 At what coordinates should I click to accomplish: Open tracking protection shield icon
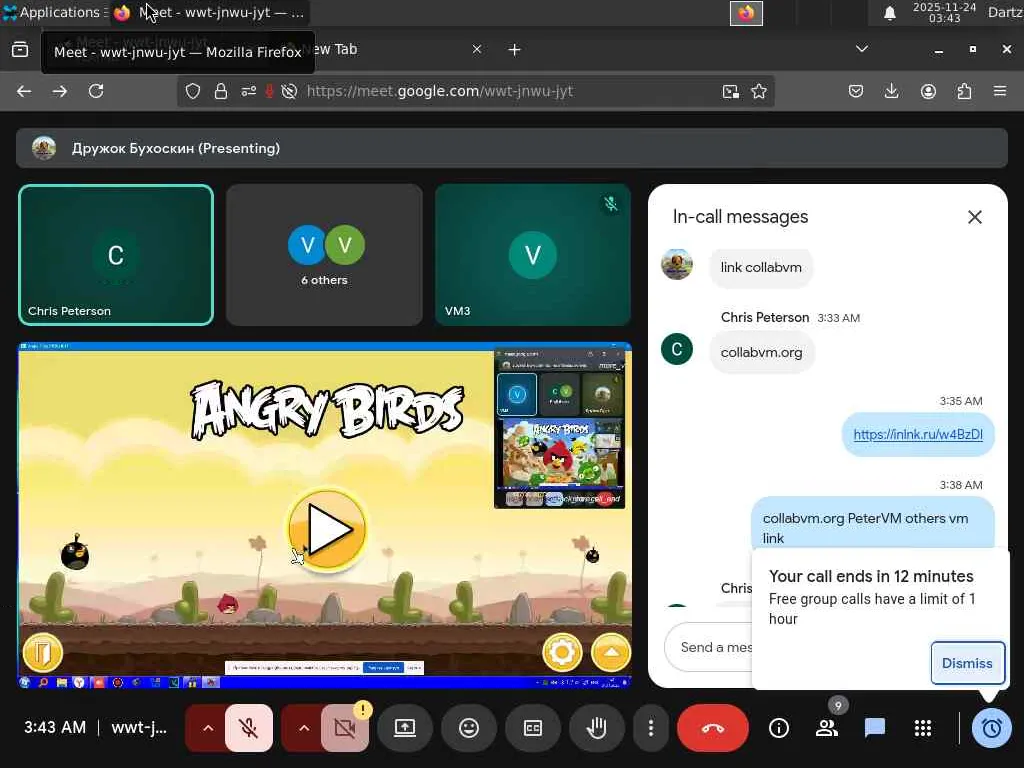pos(193,91)
